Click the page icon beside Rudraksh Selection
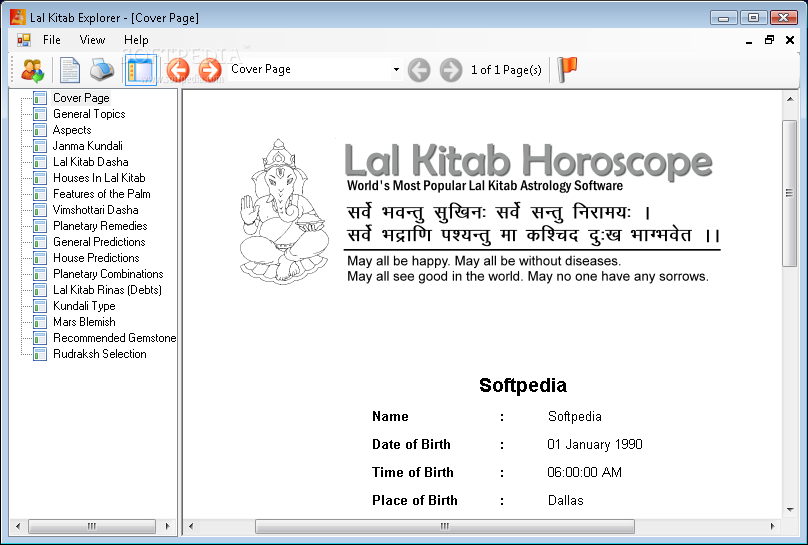 pyautogui.click(x=40, y=354)
